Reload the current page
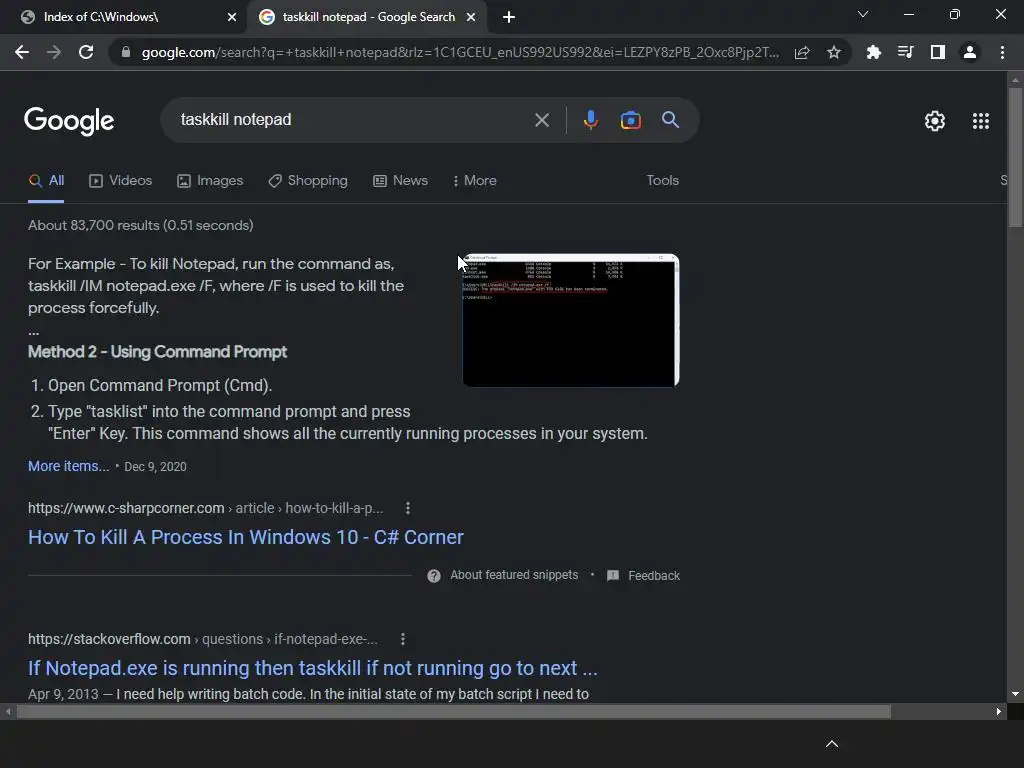This screenshot has height=768, width=1024. 86,52
